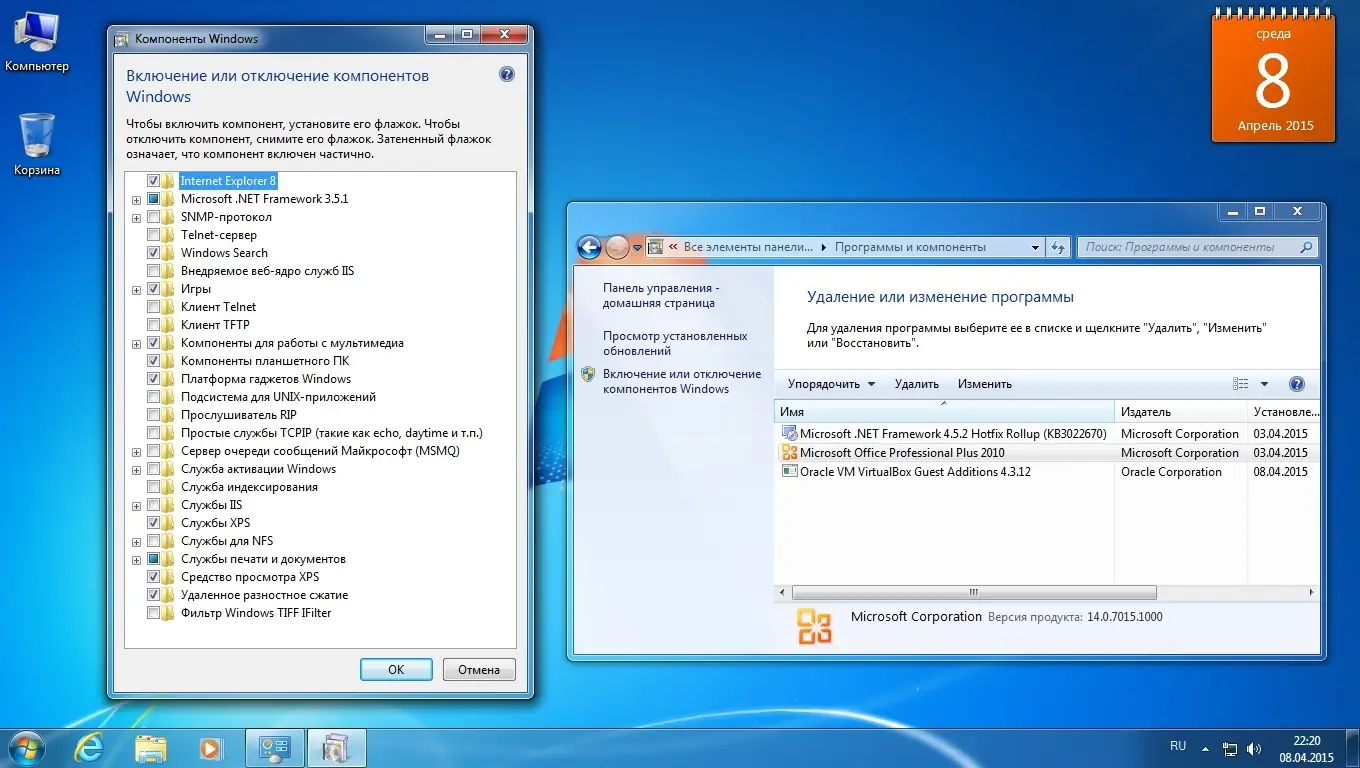Open the Упорядочить dropdown menu
Image resolution: width=1360 pixels, height=768 pixels.
831,384
